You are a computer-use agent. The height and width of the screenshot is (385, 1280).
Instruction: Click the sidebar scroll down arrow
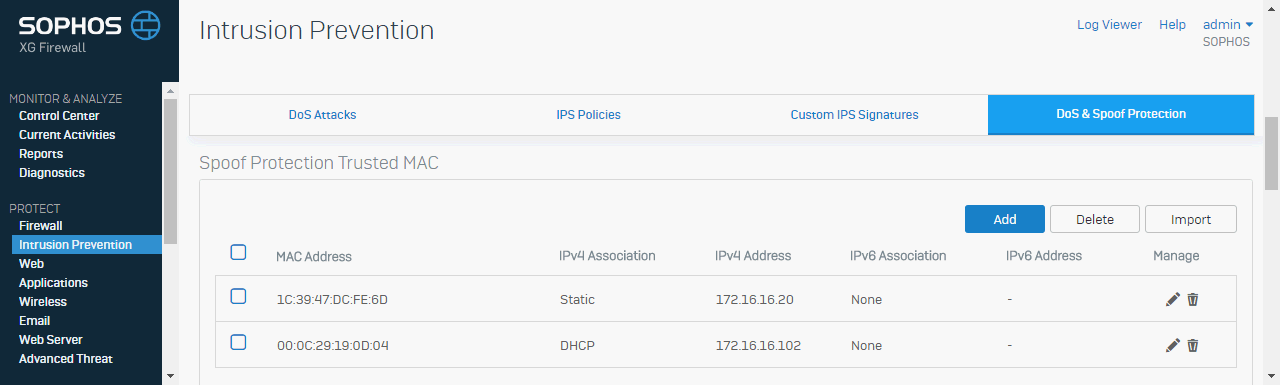pos(169,376)
